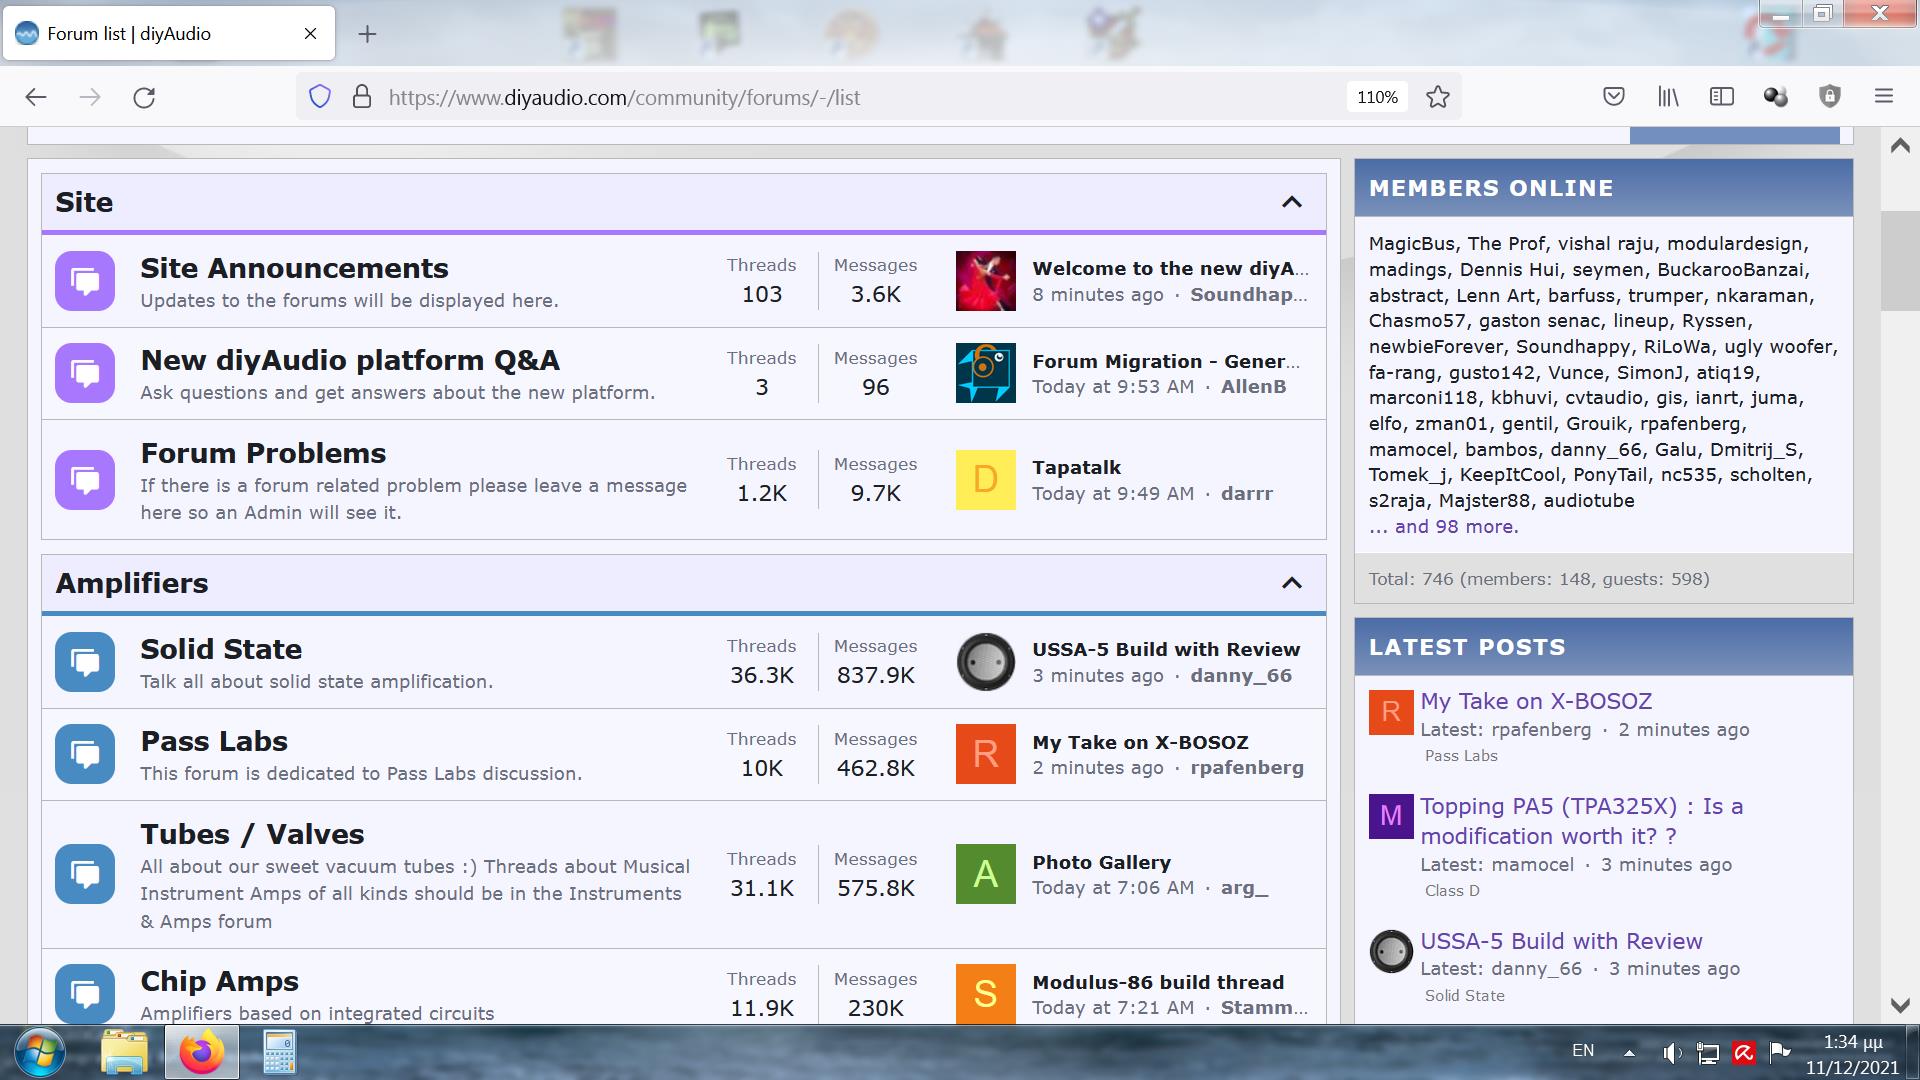Click the extension shield icon in the toolbar
This screenshot has width=1920, height=1080.
tap(1830, 97)
